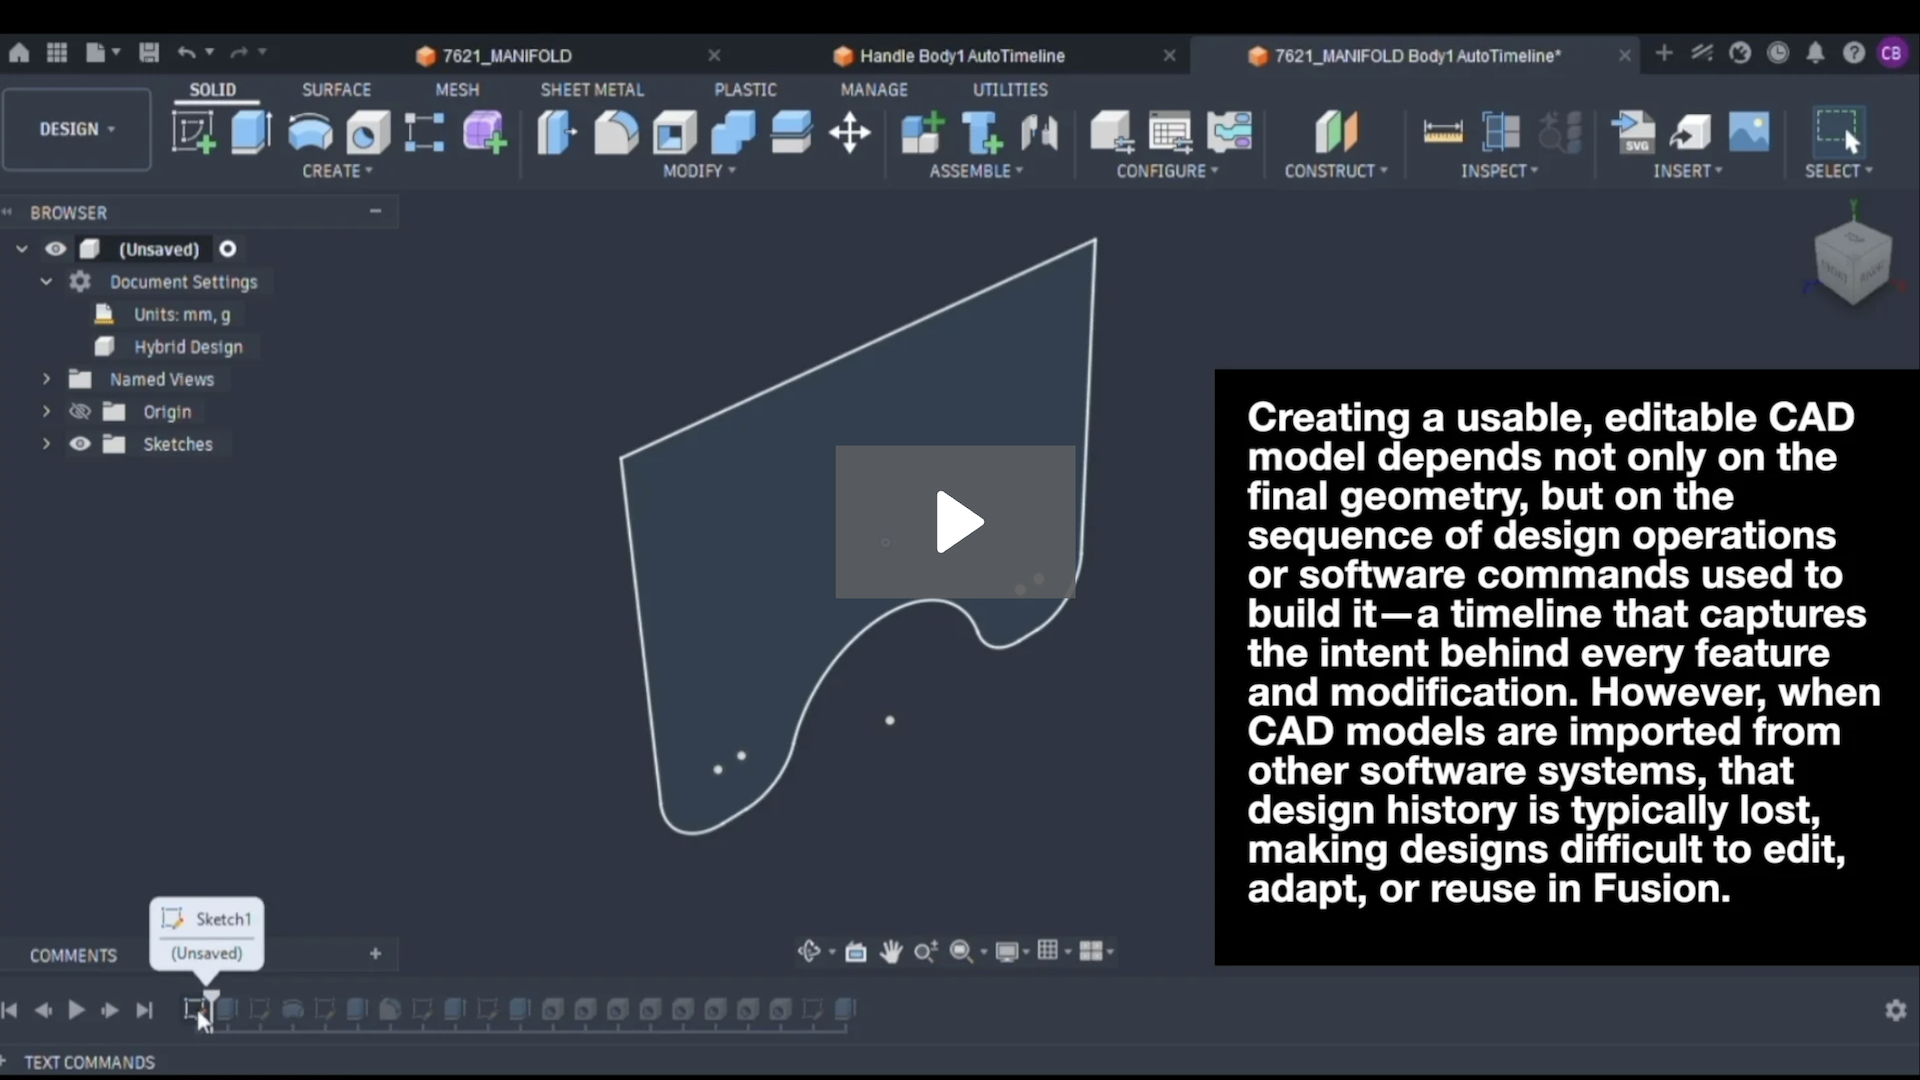Click the Insert Canvas image icon
Screen dimensions: 1920x1080
point(1749,132)
